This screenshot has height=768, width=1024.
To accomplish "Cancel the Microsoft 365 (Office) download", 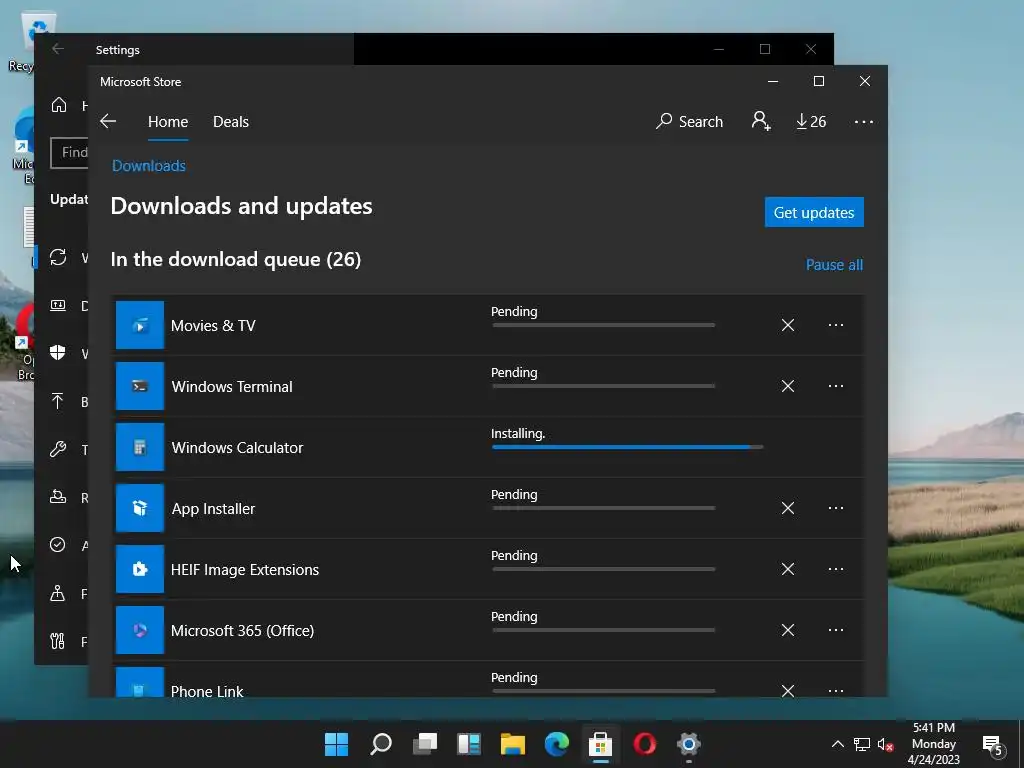I will (x=788, y=630).
